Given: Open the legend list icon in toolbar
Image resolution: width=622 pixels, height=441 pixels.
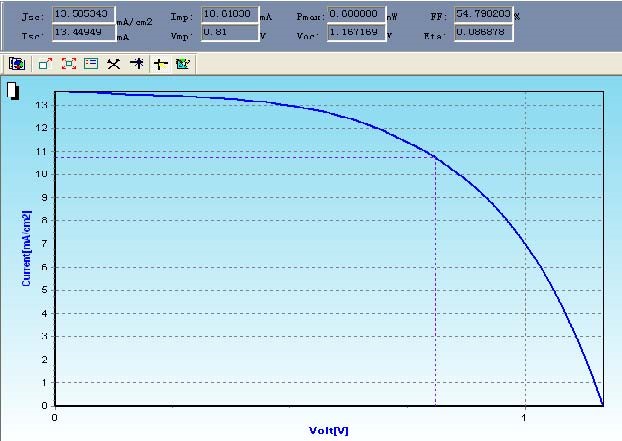Looking at the screenshot, I should [91, 63].
